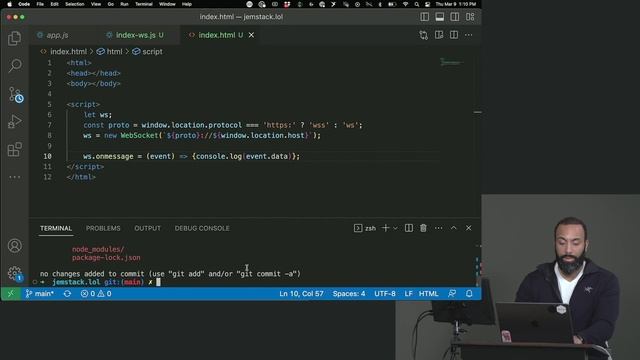This screenshot has width=640, height=360.
Task: Change end of line sequence LF
Action: [408, 293]
